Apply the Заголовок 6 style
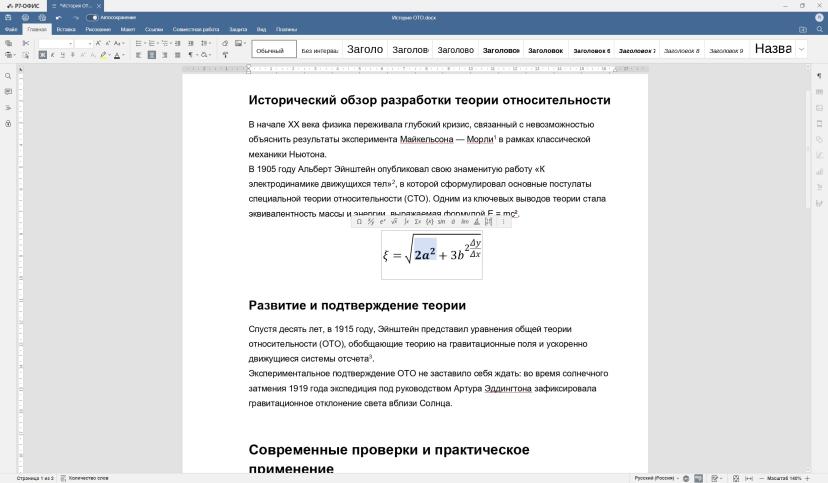Image resolution: width=828 pixels, height=483 pixels. (x=591, y=49)
